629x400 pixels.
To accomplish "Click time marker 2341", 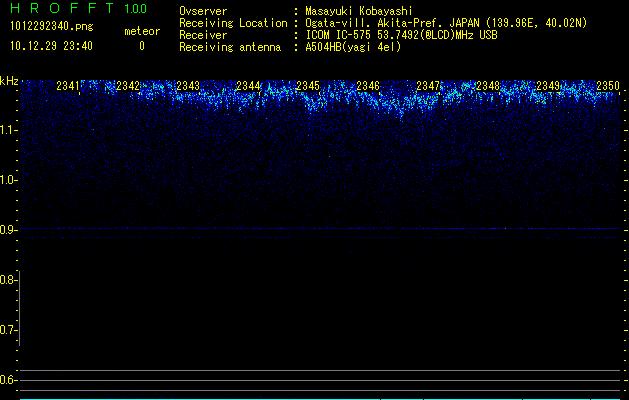I will pos(68,86).
